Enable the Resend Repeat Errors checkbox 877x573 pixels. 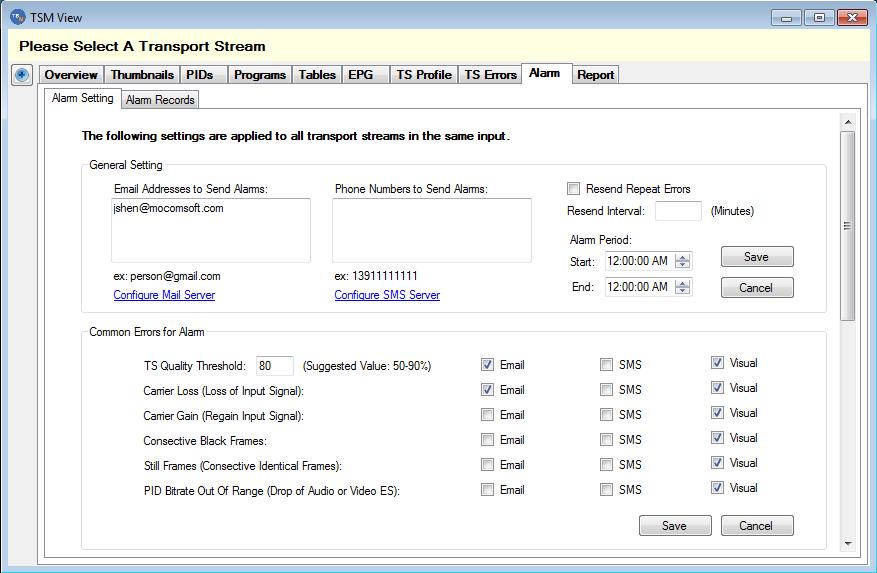coord(573,189)
